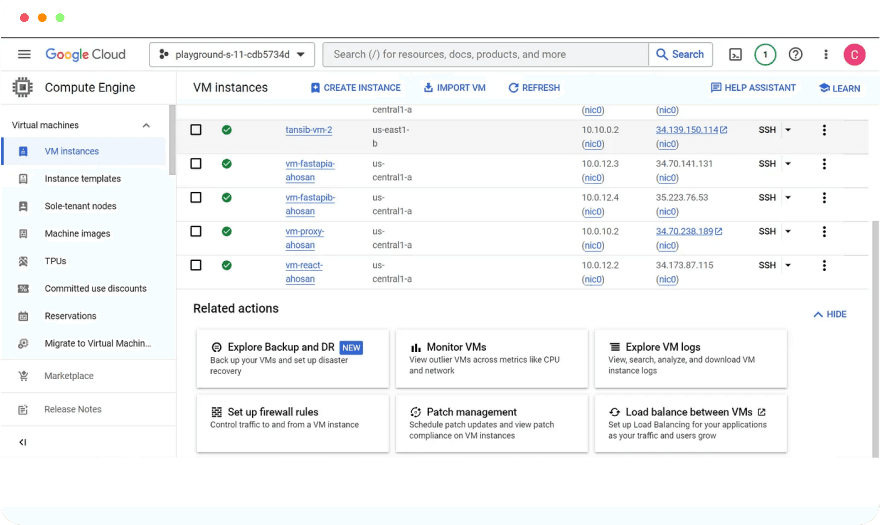The height and width of the screenshot is (525, 880).
Task: Open SSH dropdown arrow for tansib-vm-2
Action: (x=788, y=130)
